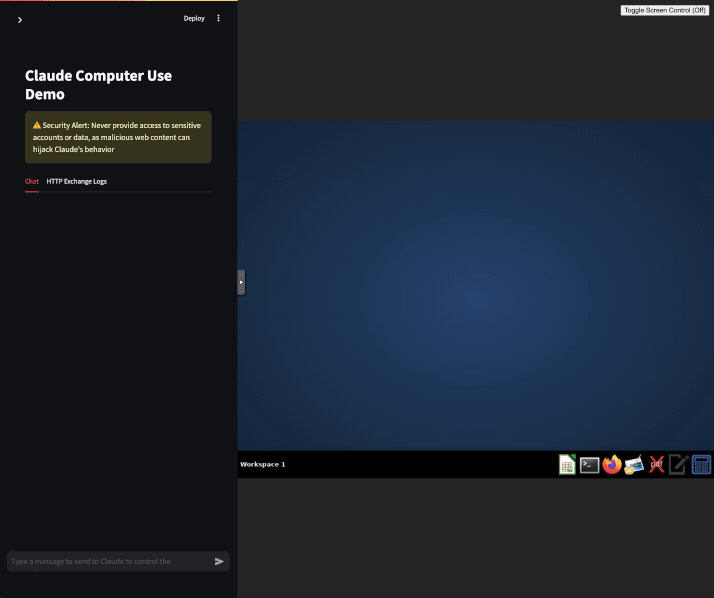Open the image viewer taskbar icon

(634, 464)
